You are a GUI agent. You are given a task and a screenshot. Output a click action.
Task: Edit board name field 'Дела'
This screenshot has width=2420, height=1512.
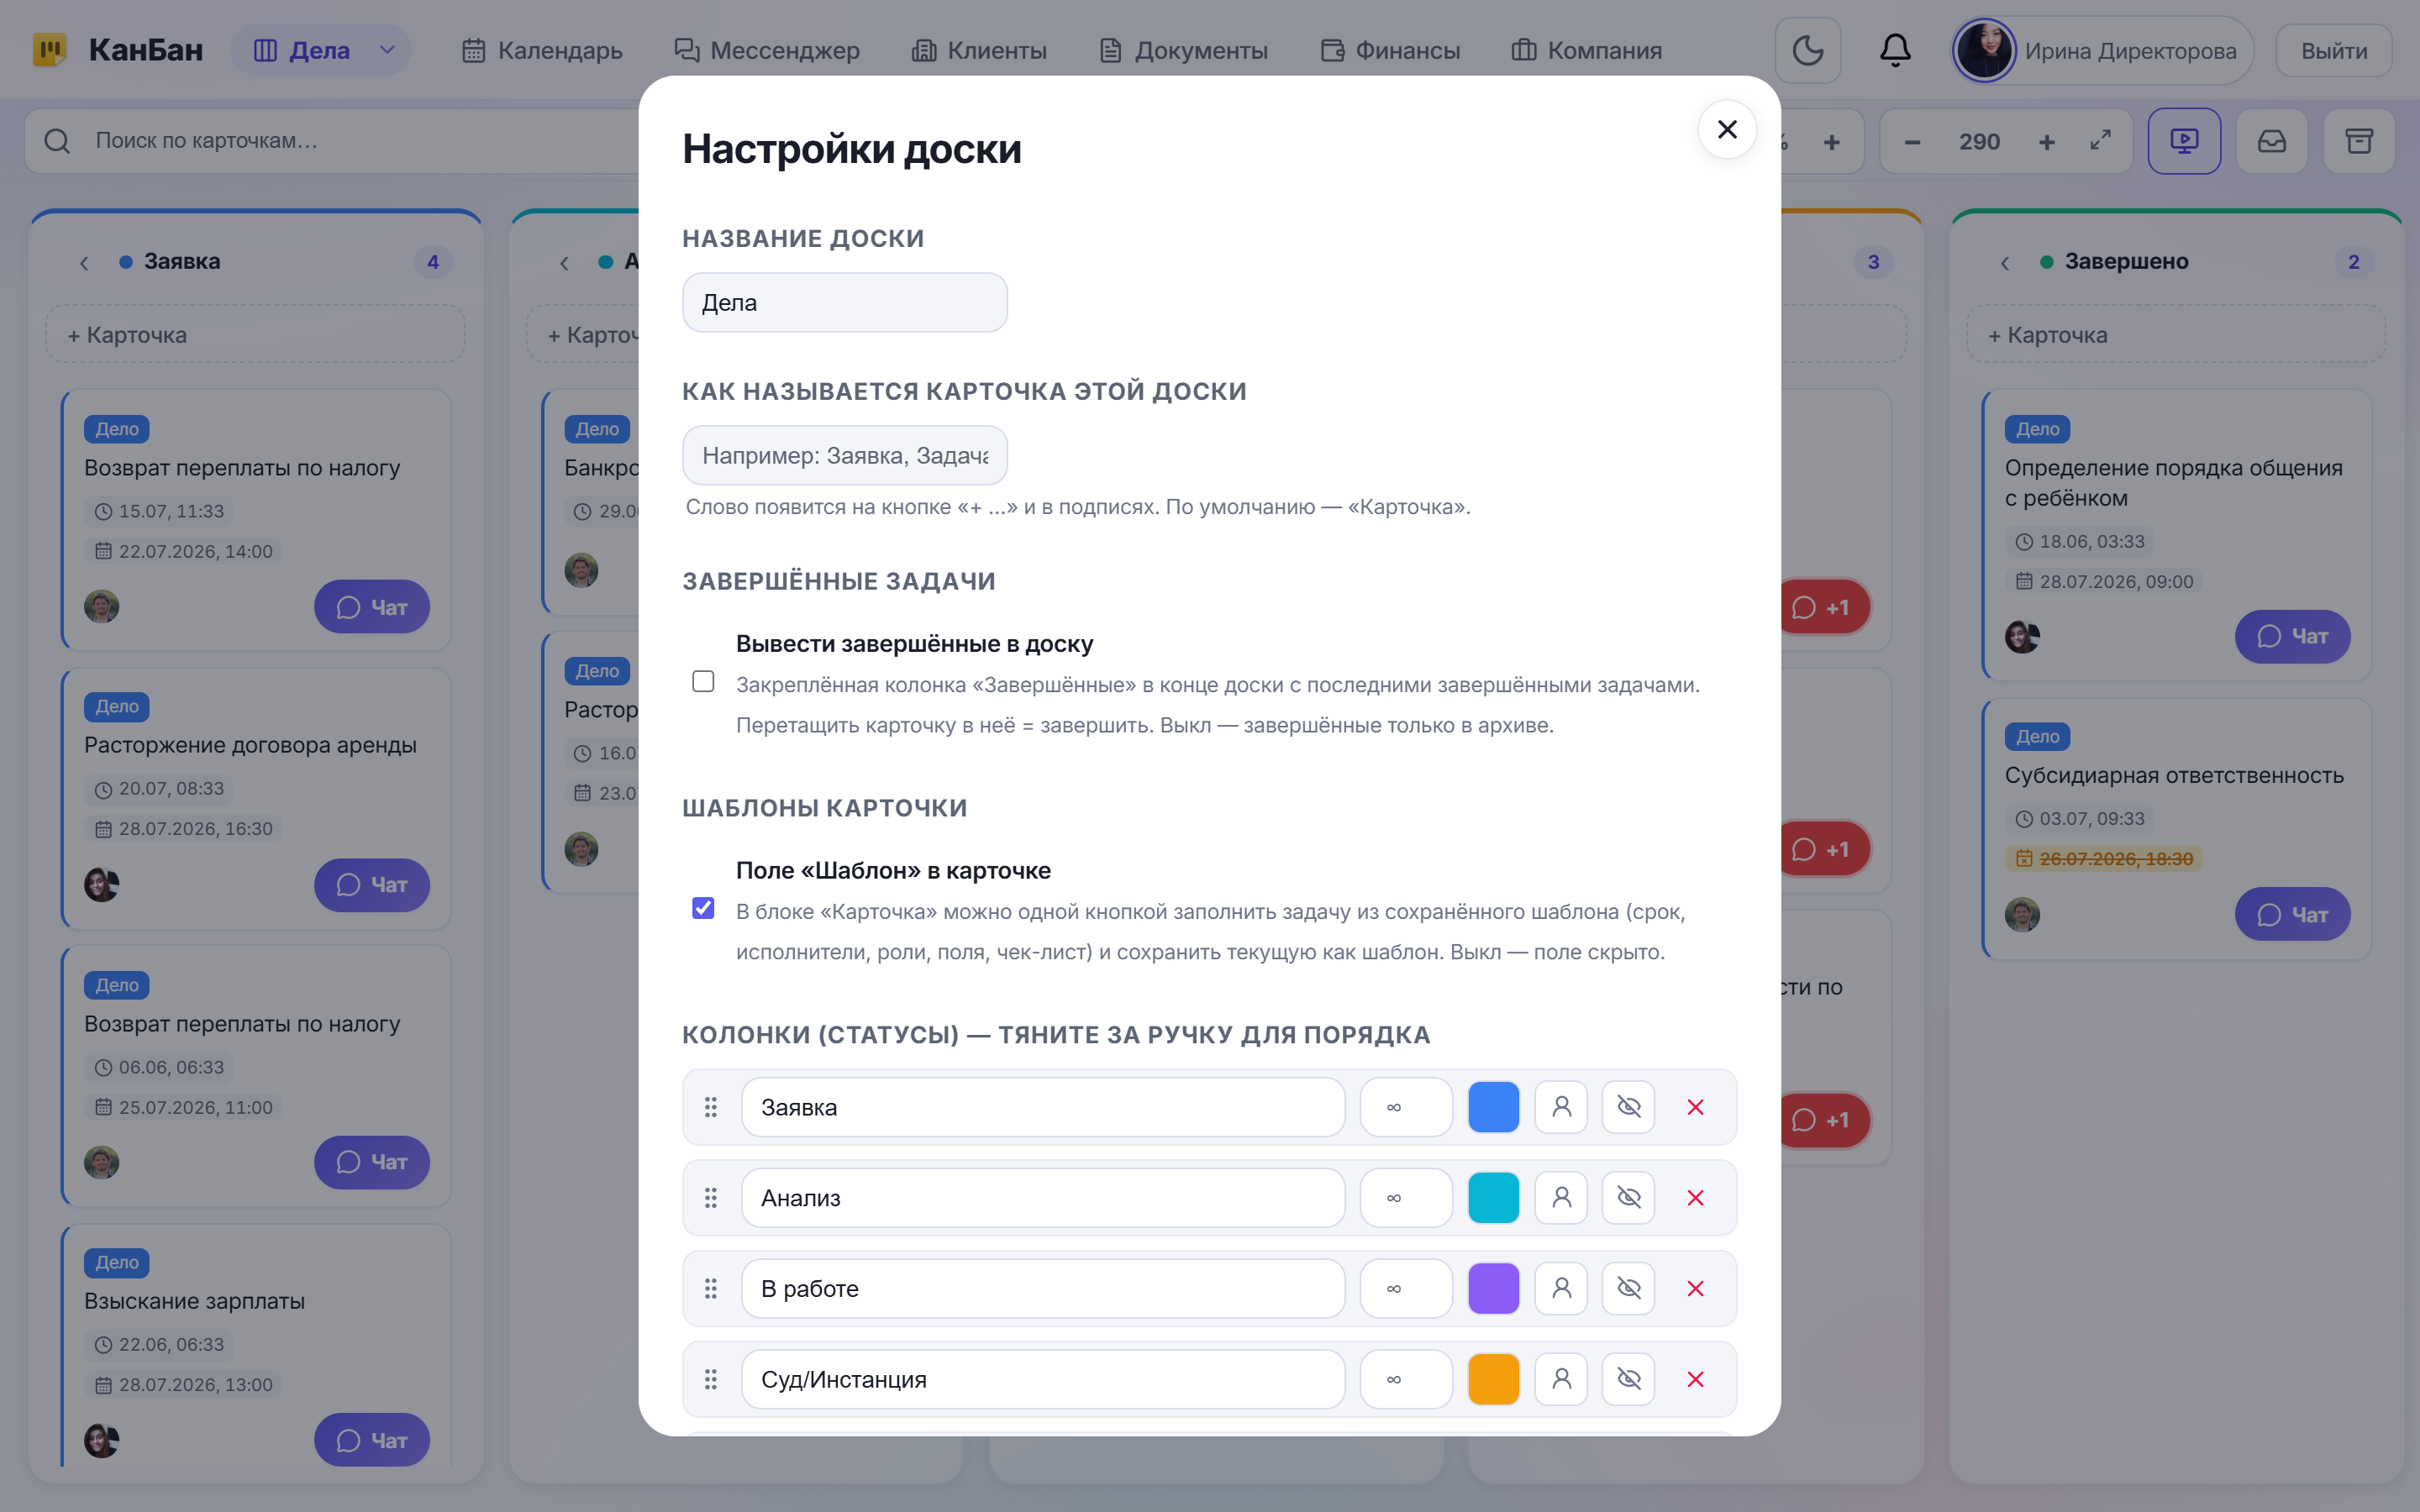pos(845,302)
